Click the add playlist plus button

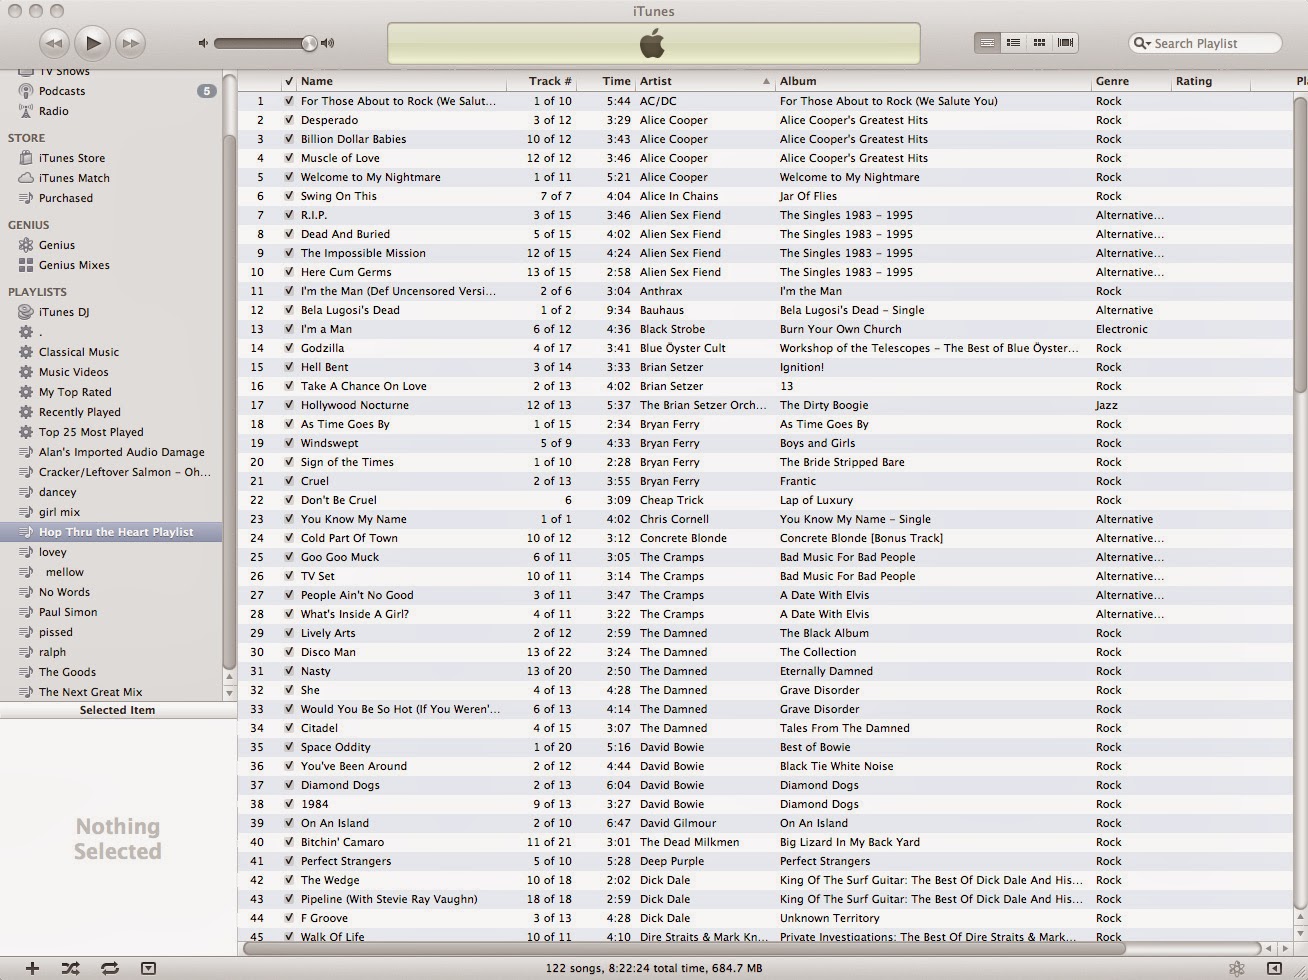tap(32, 967)
